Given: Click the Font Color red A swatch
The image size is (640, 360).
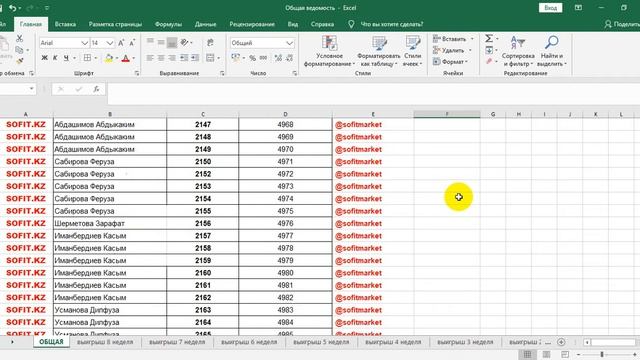Looking at the screenshot, I should (x=126, y=58).
